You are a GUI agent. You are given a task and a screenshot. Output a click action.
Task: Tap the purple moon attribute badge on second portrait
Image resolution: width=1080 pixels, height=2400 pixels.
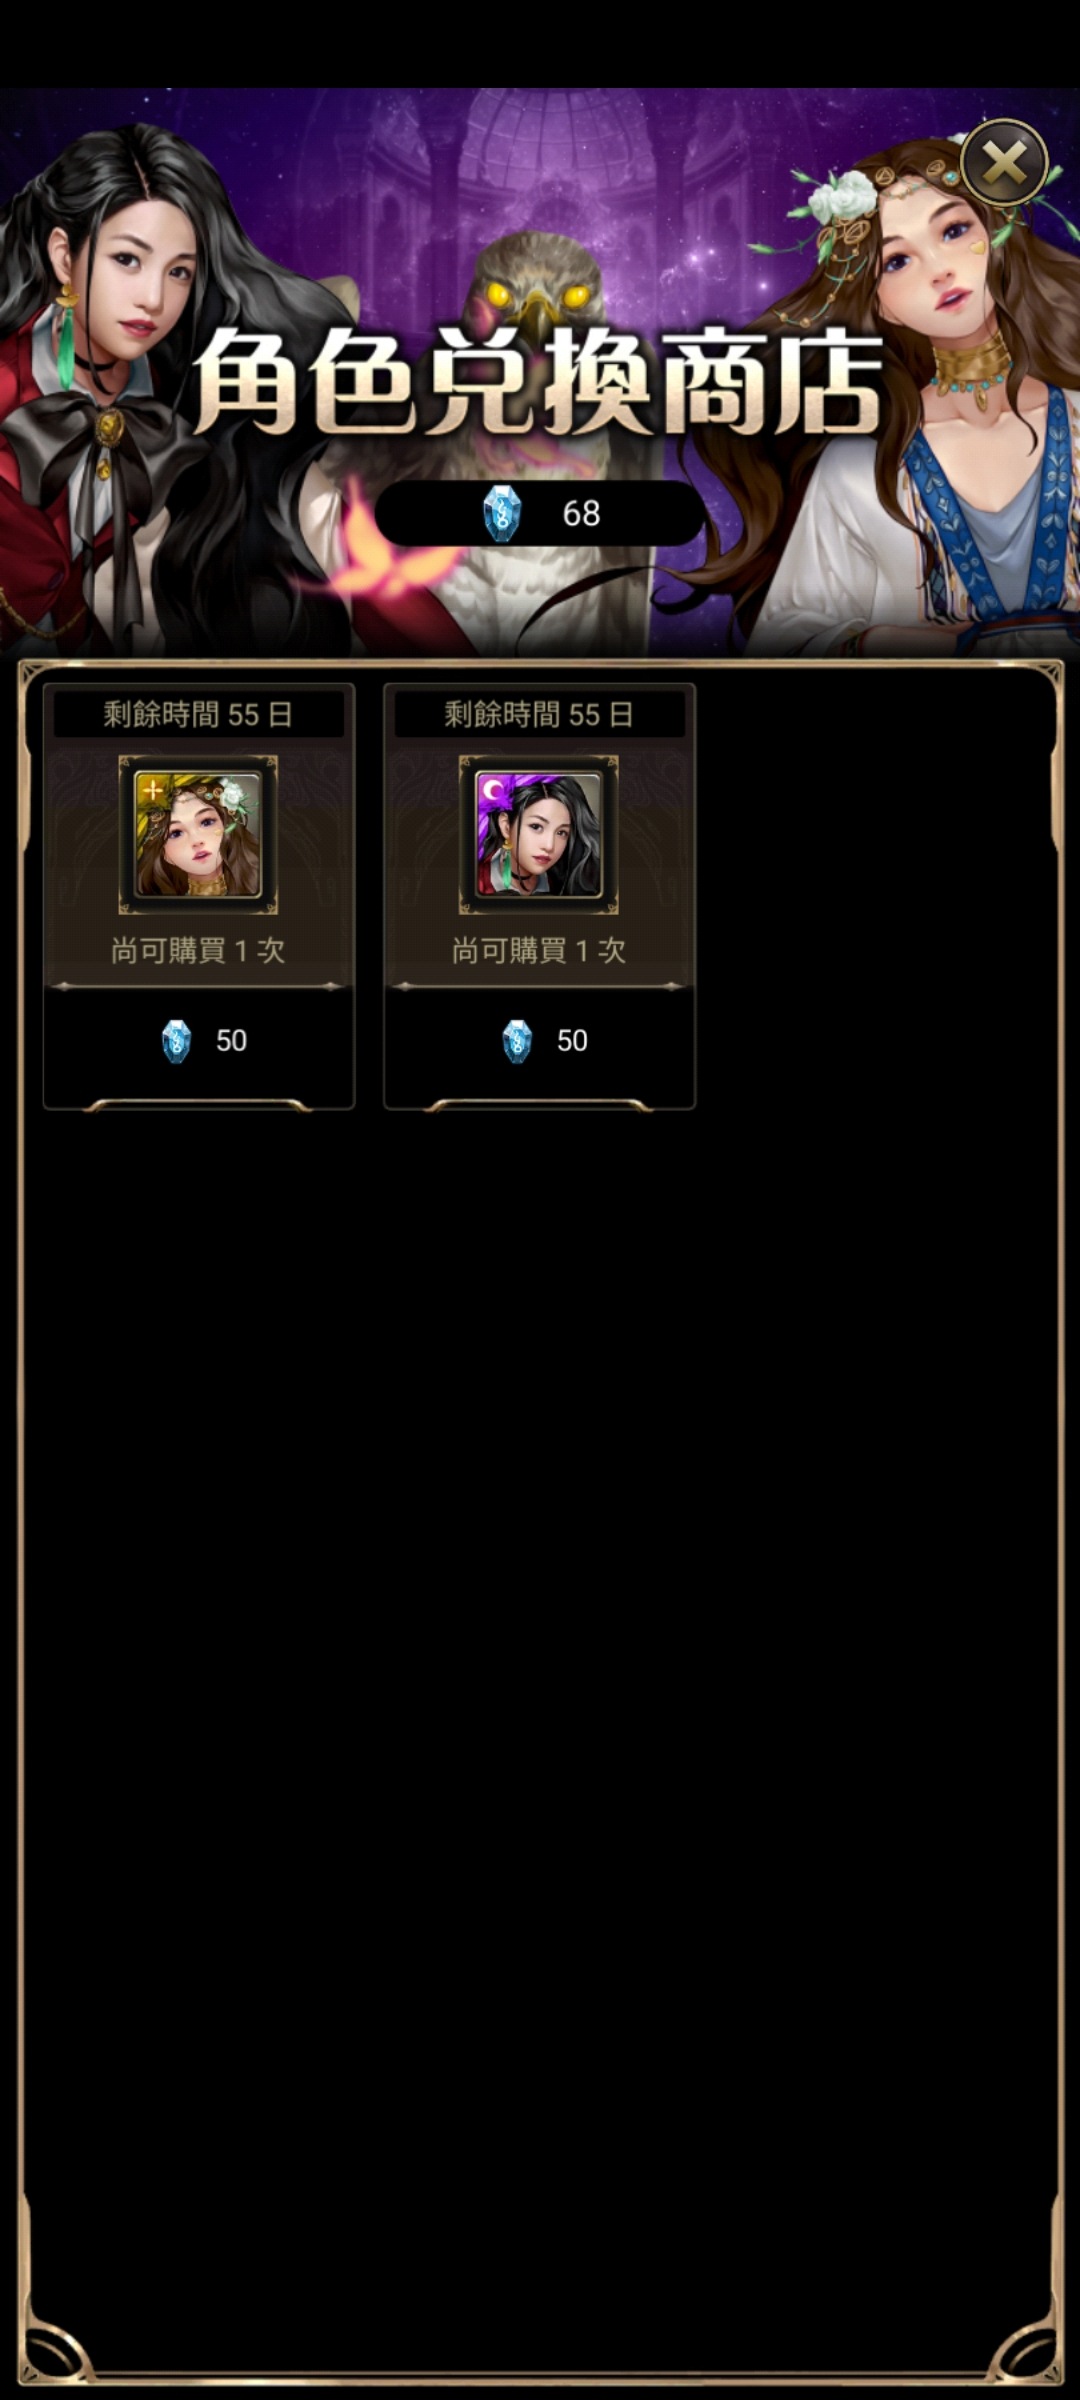492,789
